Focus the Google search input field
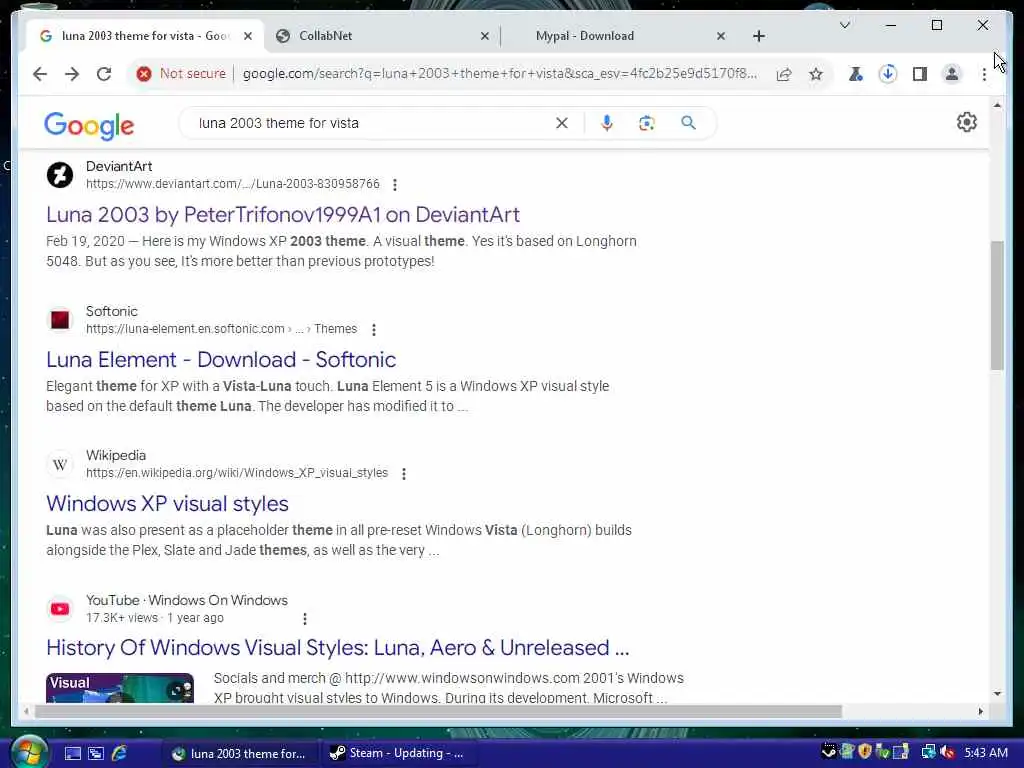Image resolution: width=1024 pixels, height=768 pixels. (372, 123)
